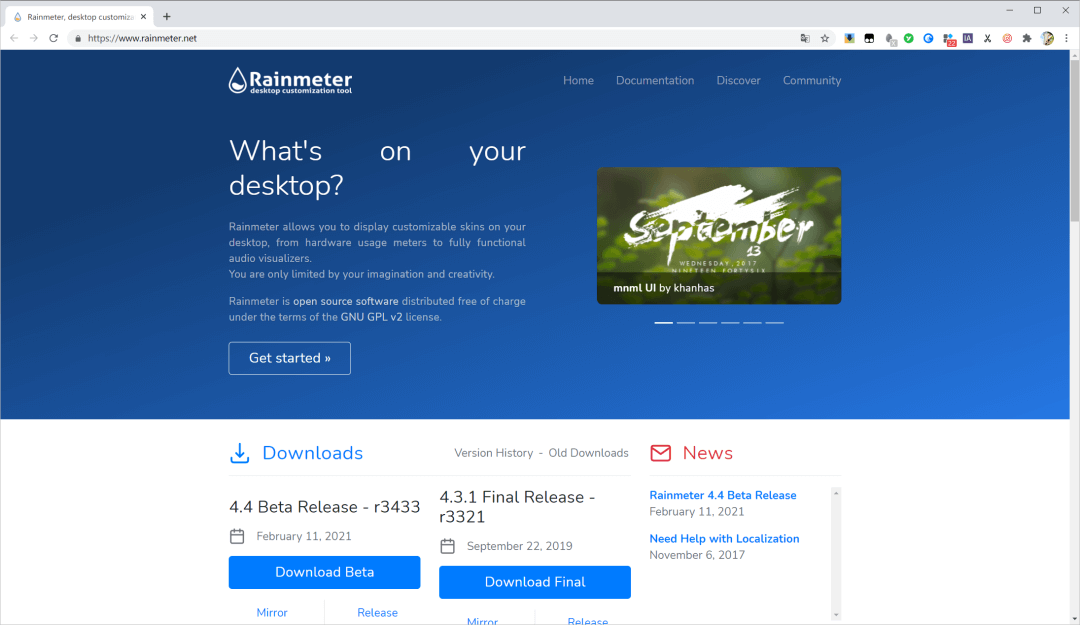1080x625 pixels.
Task: Open the Tampermonkey extension icon
Action: click(x=869, y=39)
